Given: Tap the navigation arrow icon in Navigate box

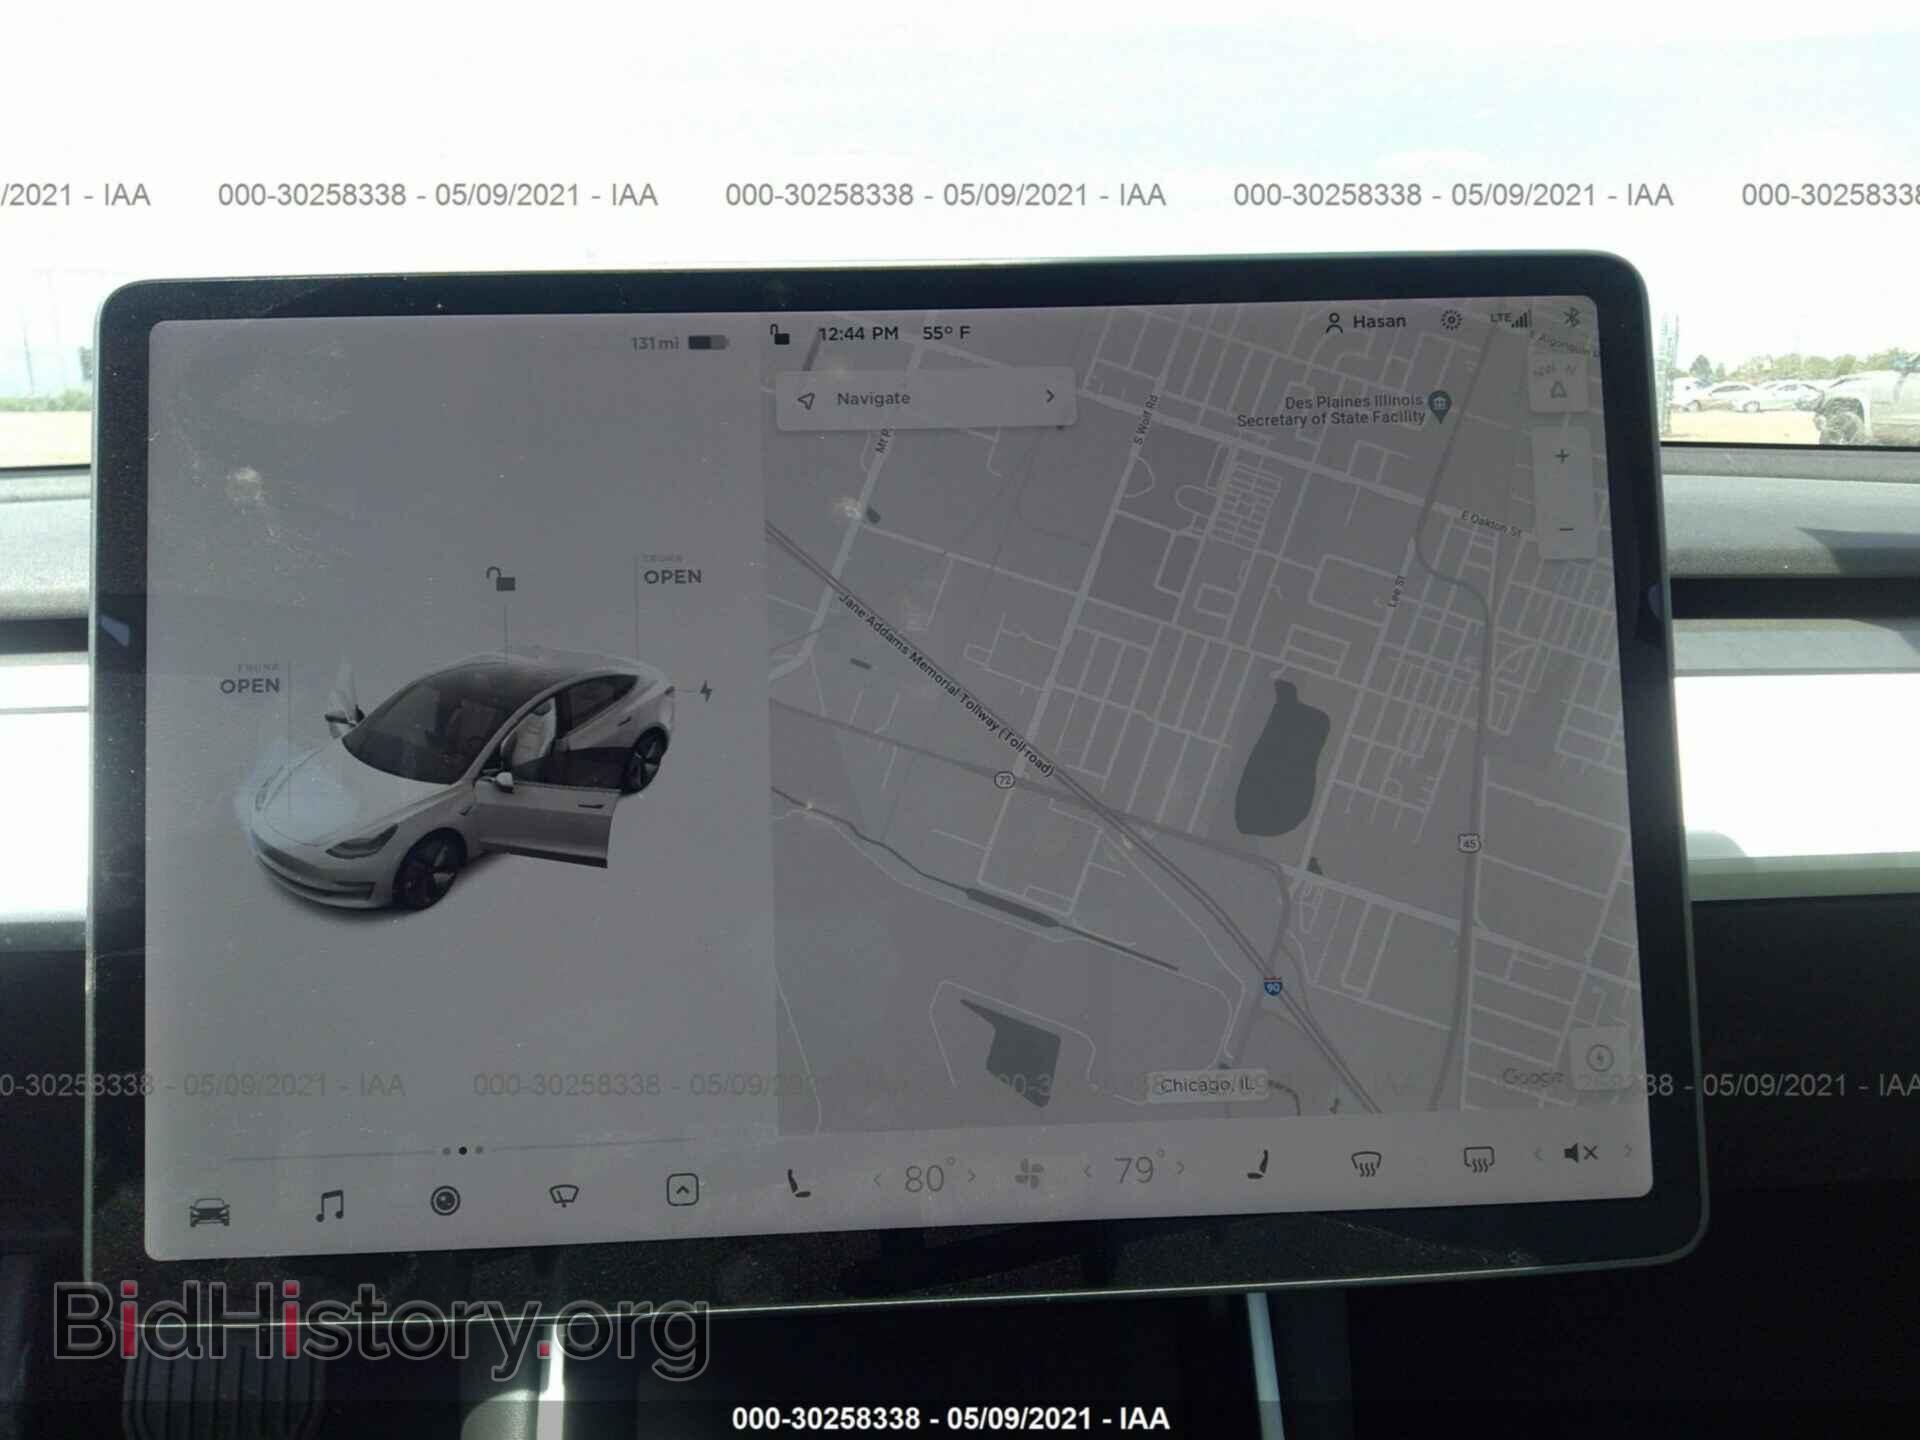Looking at the screenshot, I should (806, 400).
